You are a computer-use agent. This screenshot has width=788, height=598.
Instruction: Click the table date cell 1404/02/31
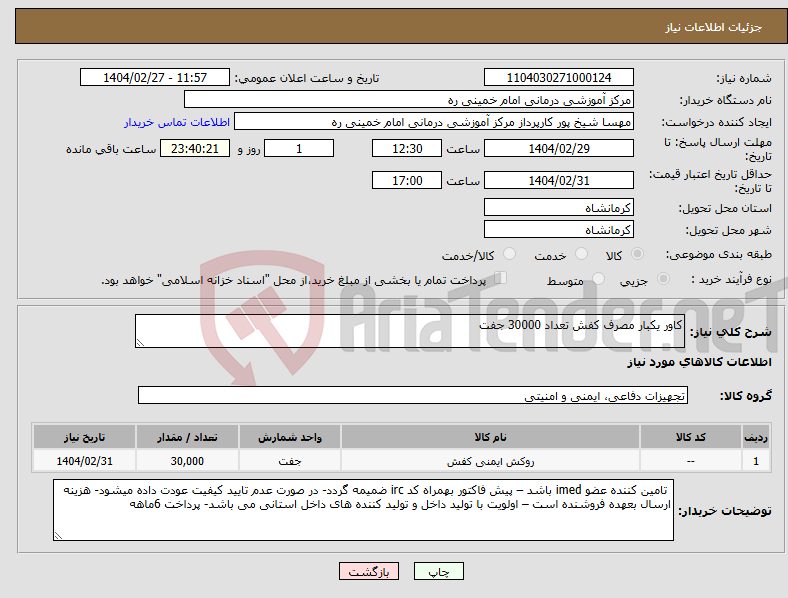tap(84, 461)
